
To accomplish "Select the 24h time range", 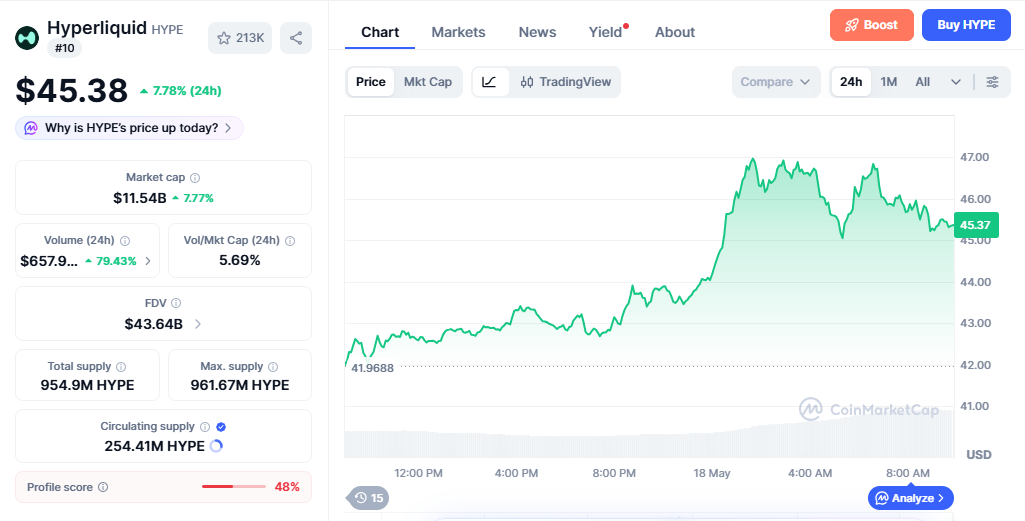I will [851, 82].
